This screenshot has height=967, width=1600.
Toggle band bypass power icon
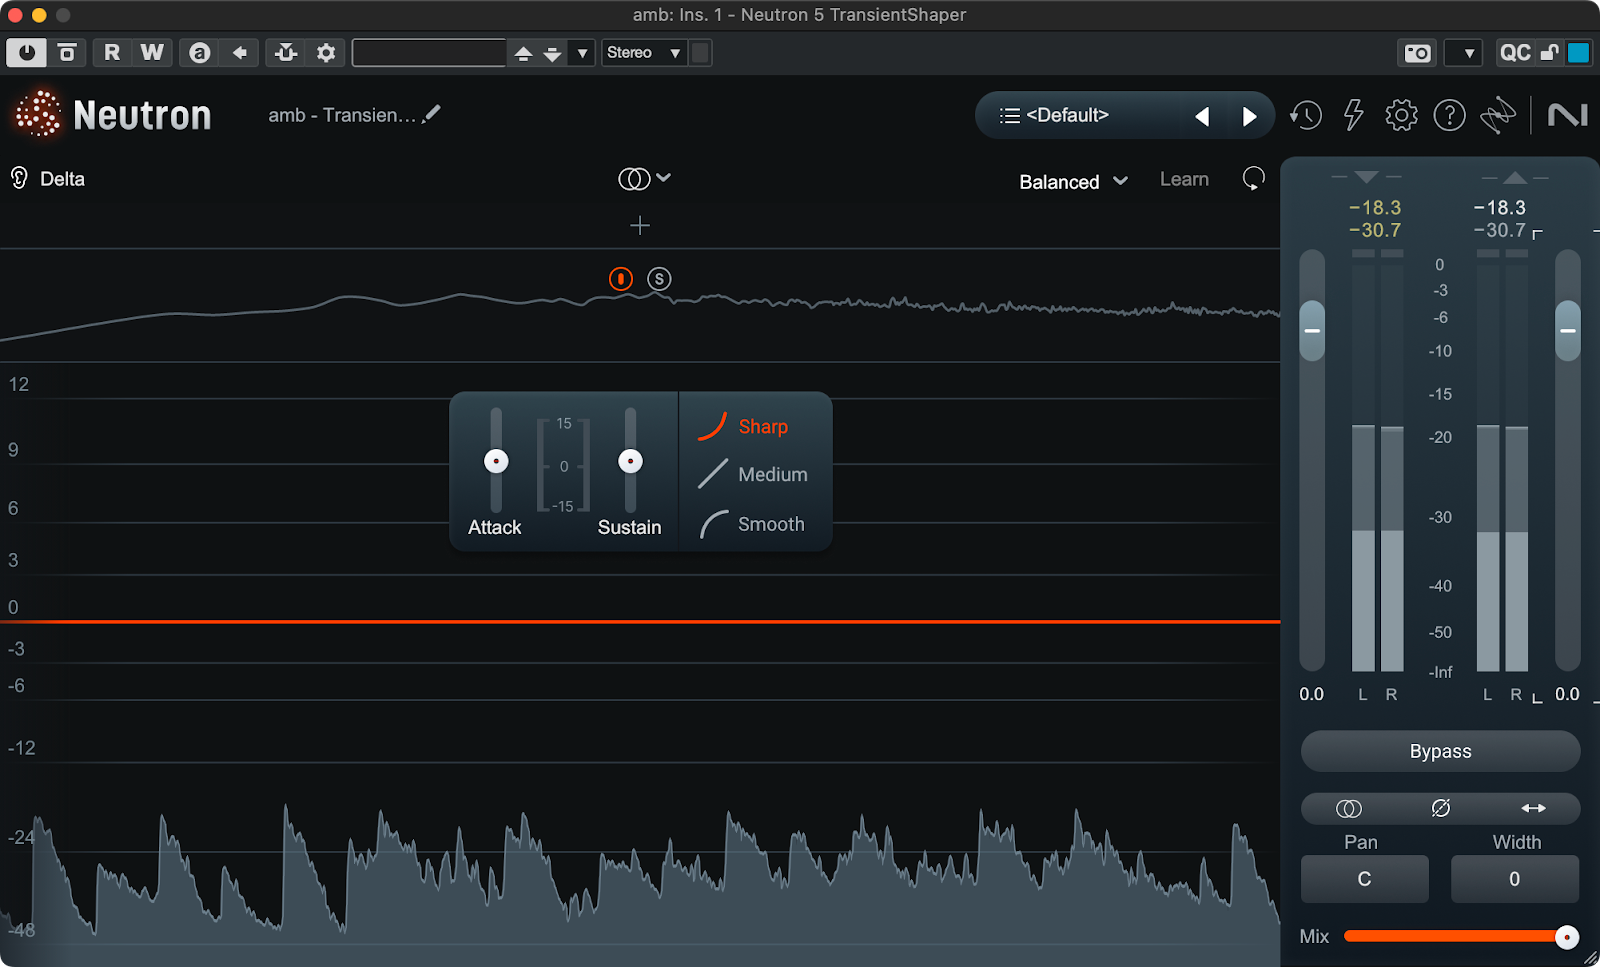621,279
